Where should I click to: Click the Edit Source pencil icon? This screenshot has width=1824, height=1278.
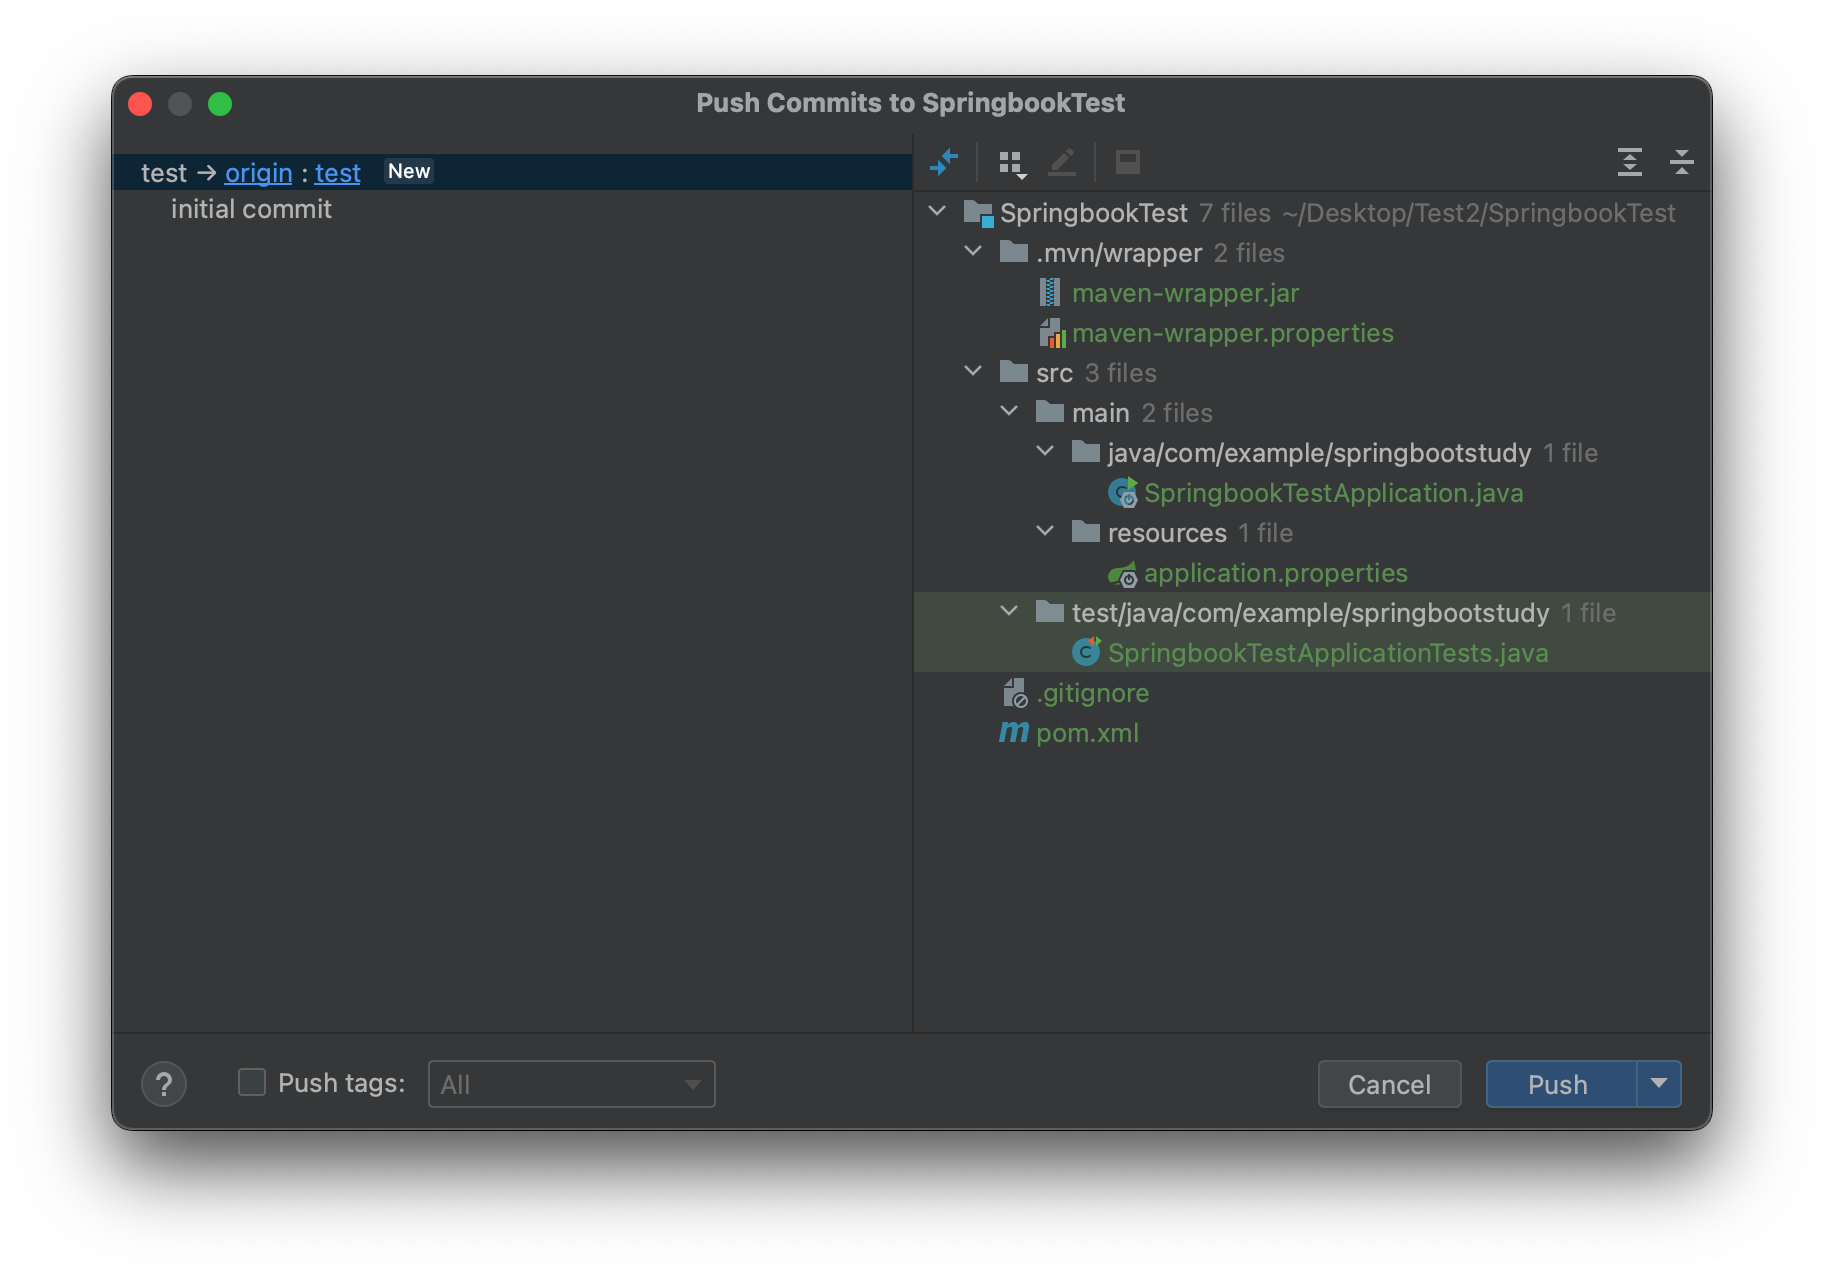pyautogui.click(x=1062, y=162)
